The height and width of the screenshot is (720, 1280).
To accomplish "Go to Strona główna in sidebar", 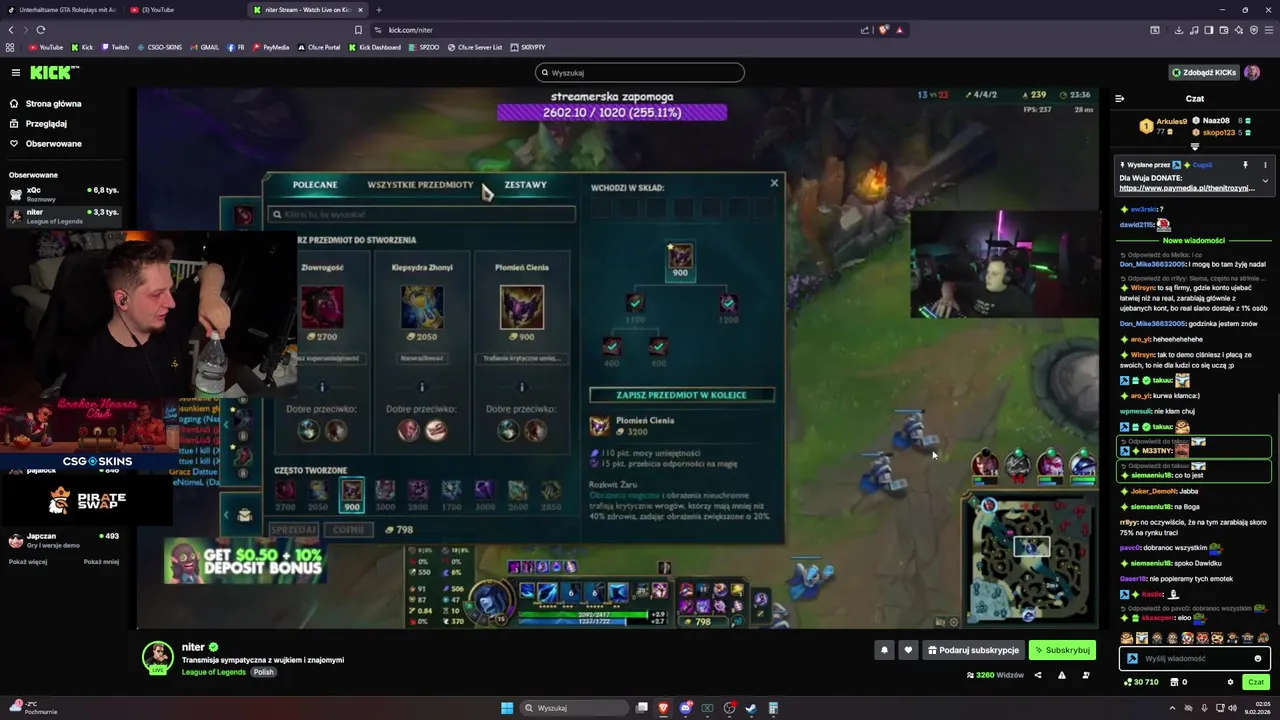I will (x=46, y=103).
